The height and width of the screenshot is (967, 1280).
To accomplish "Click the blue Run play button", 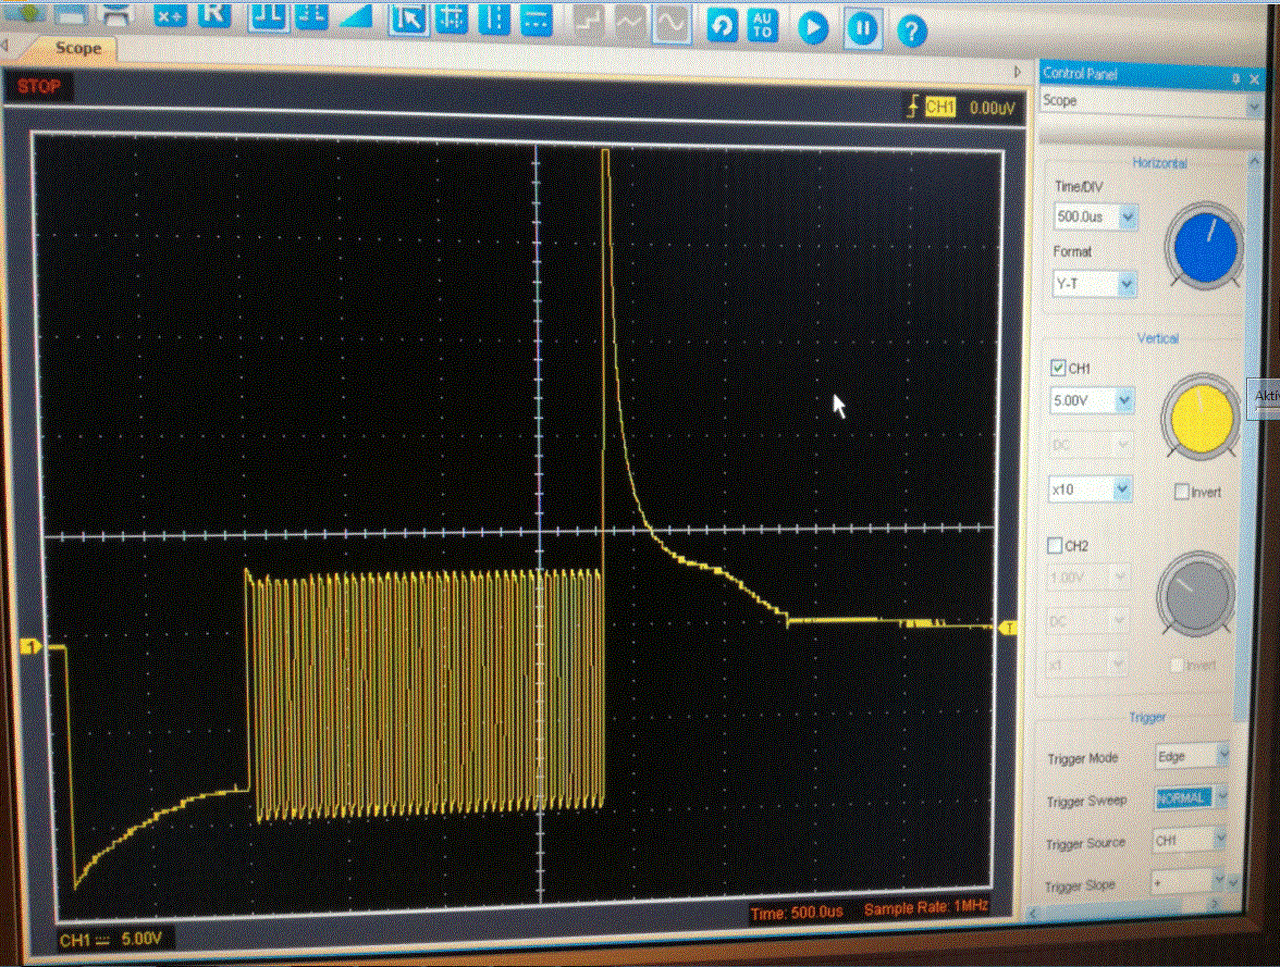I will [813, 28].
